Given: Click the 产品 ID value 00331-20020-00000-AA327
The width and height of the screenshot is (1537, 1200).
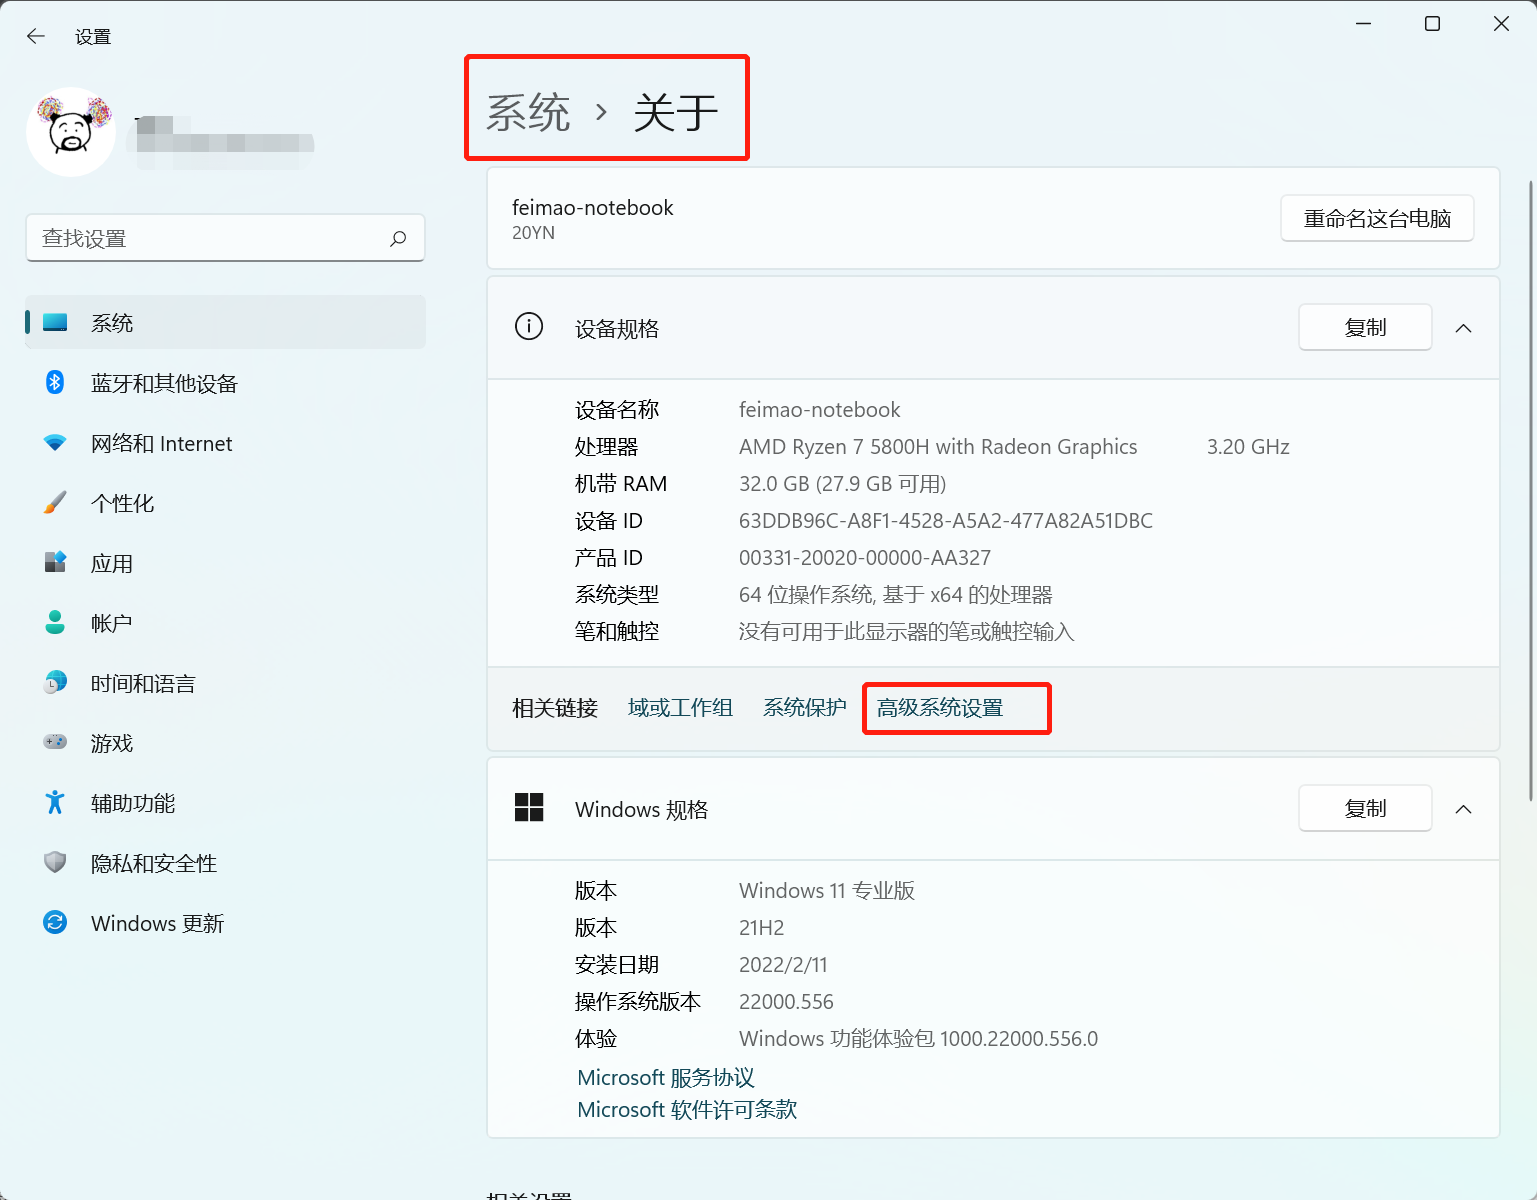Looking at the screenshot, I should pyautogui.click(x=865, y=557).
